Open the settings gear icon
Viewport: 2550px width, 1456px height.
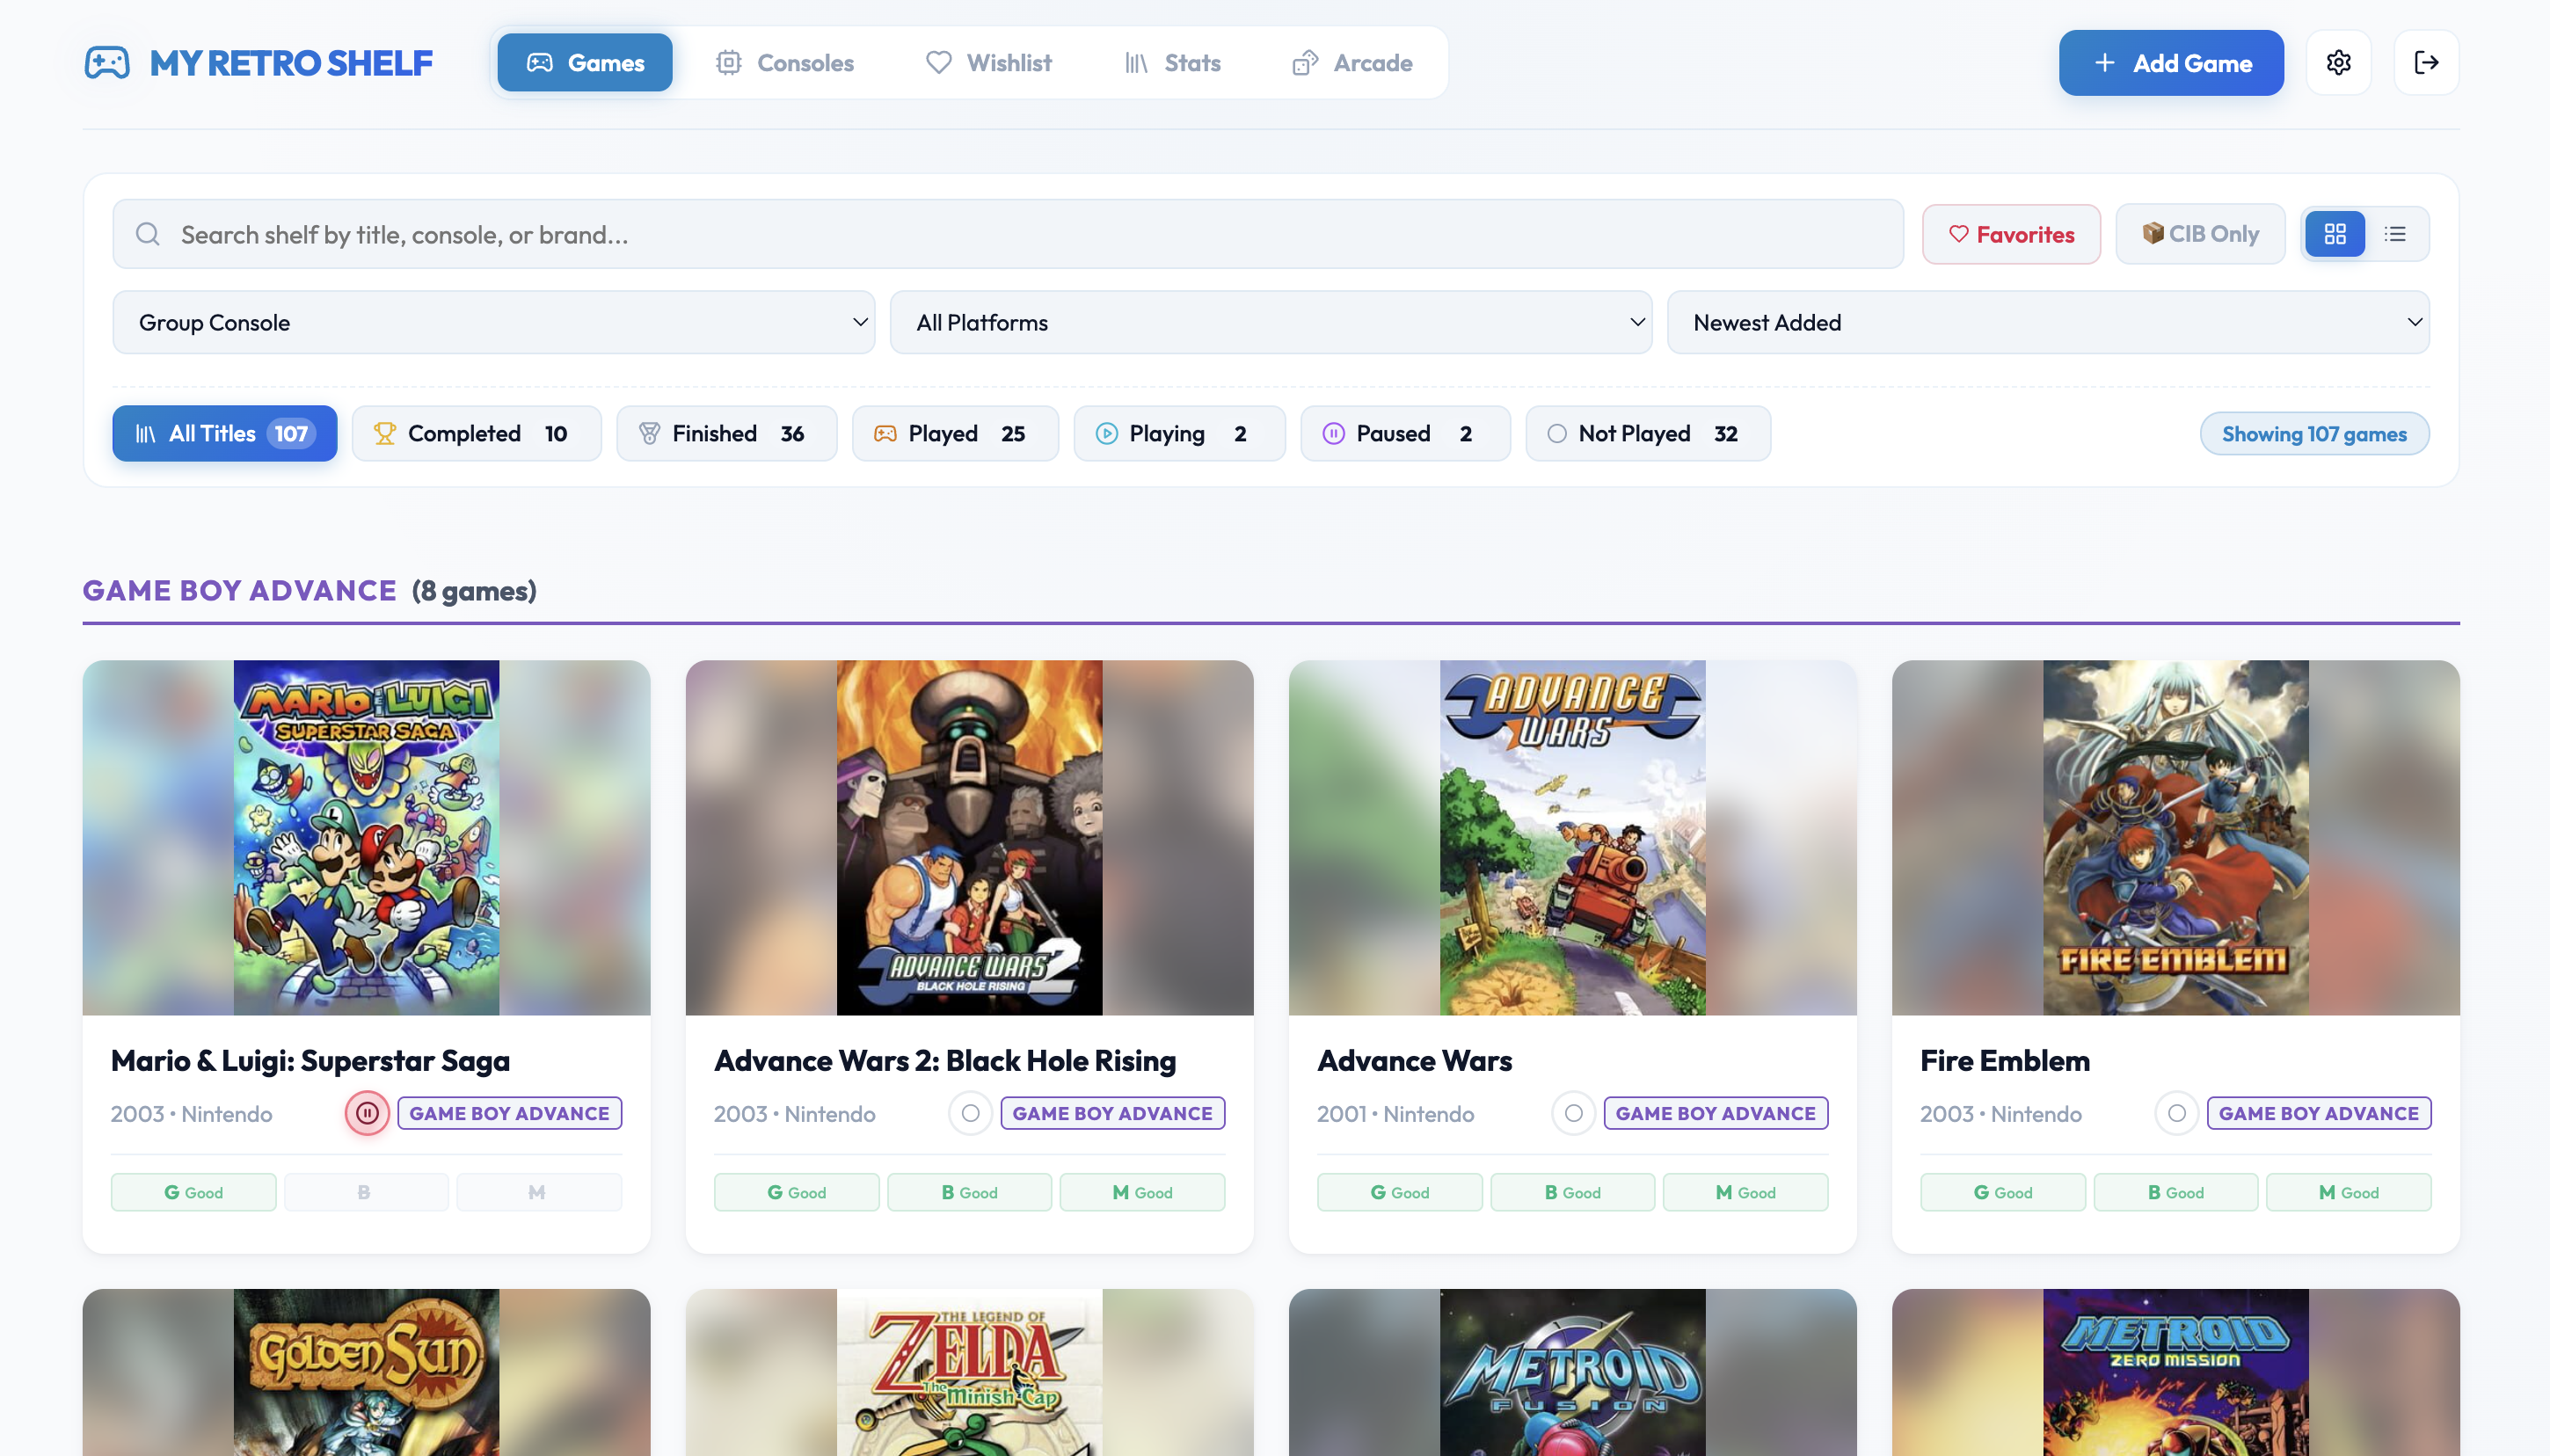[x=2338, y=63]
